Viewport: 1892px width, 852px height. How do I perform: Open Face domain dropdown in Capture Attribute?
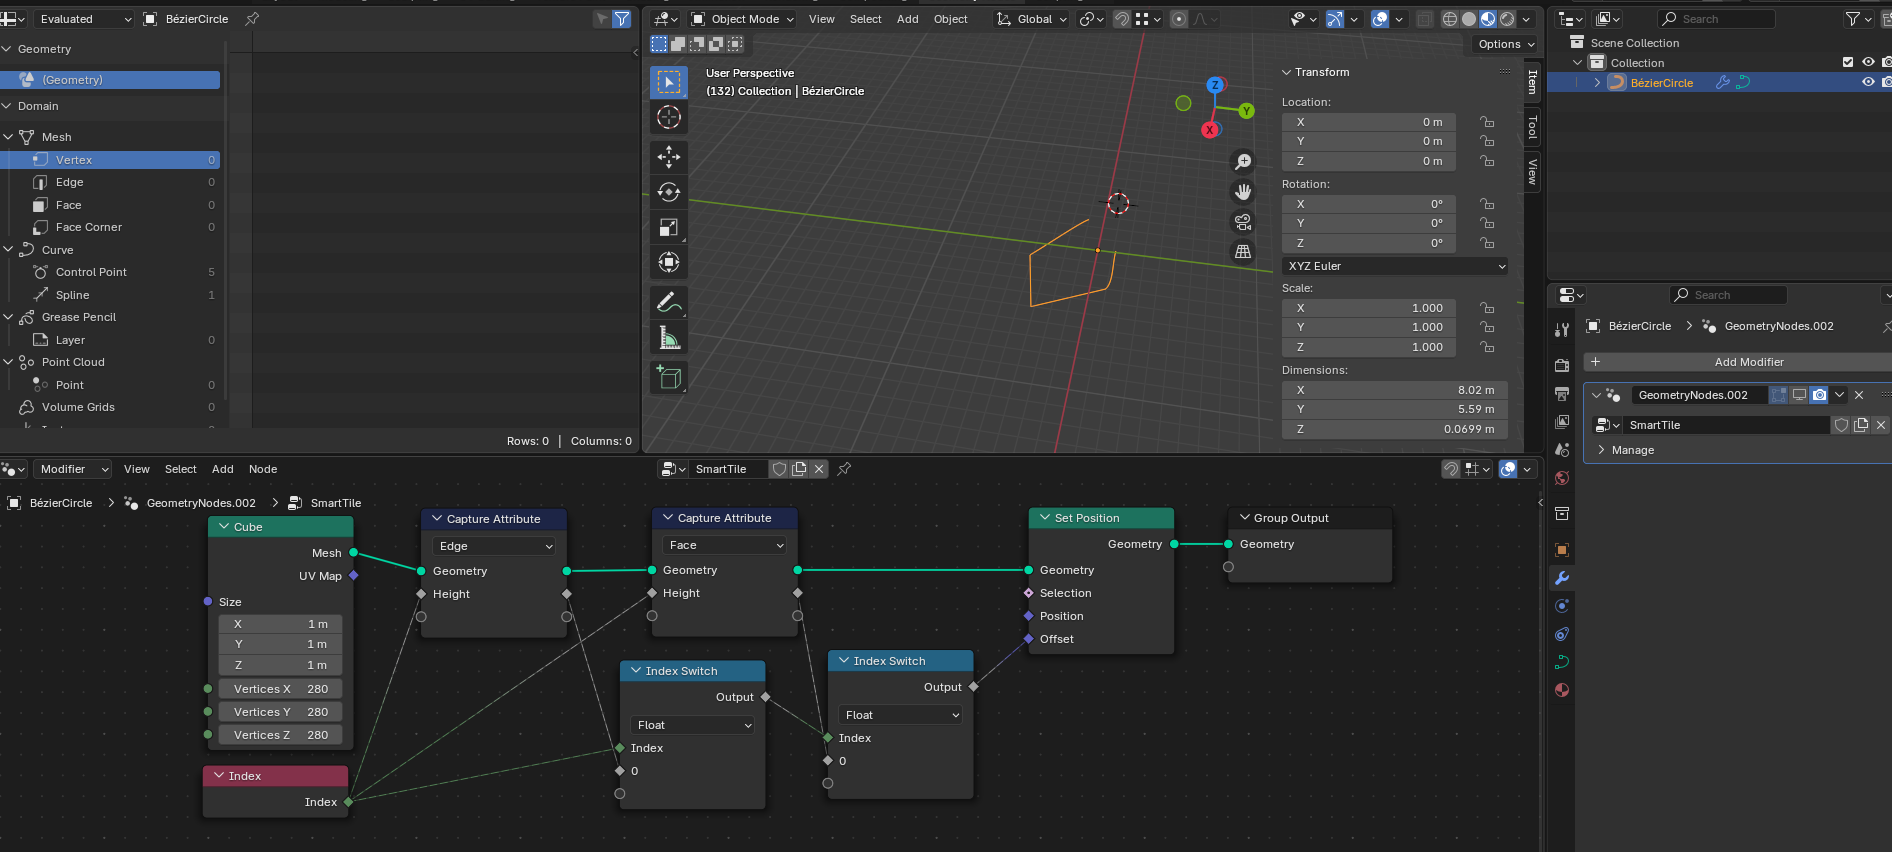tap(724, 545)
